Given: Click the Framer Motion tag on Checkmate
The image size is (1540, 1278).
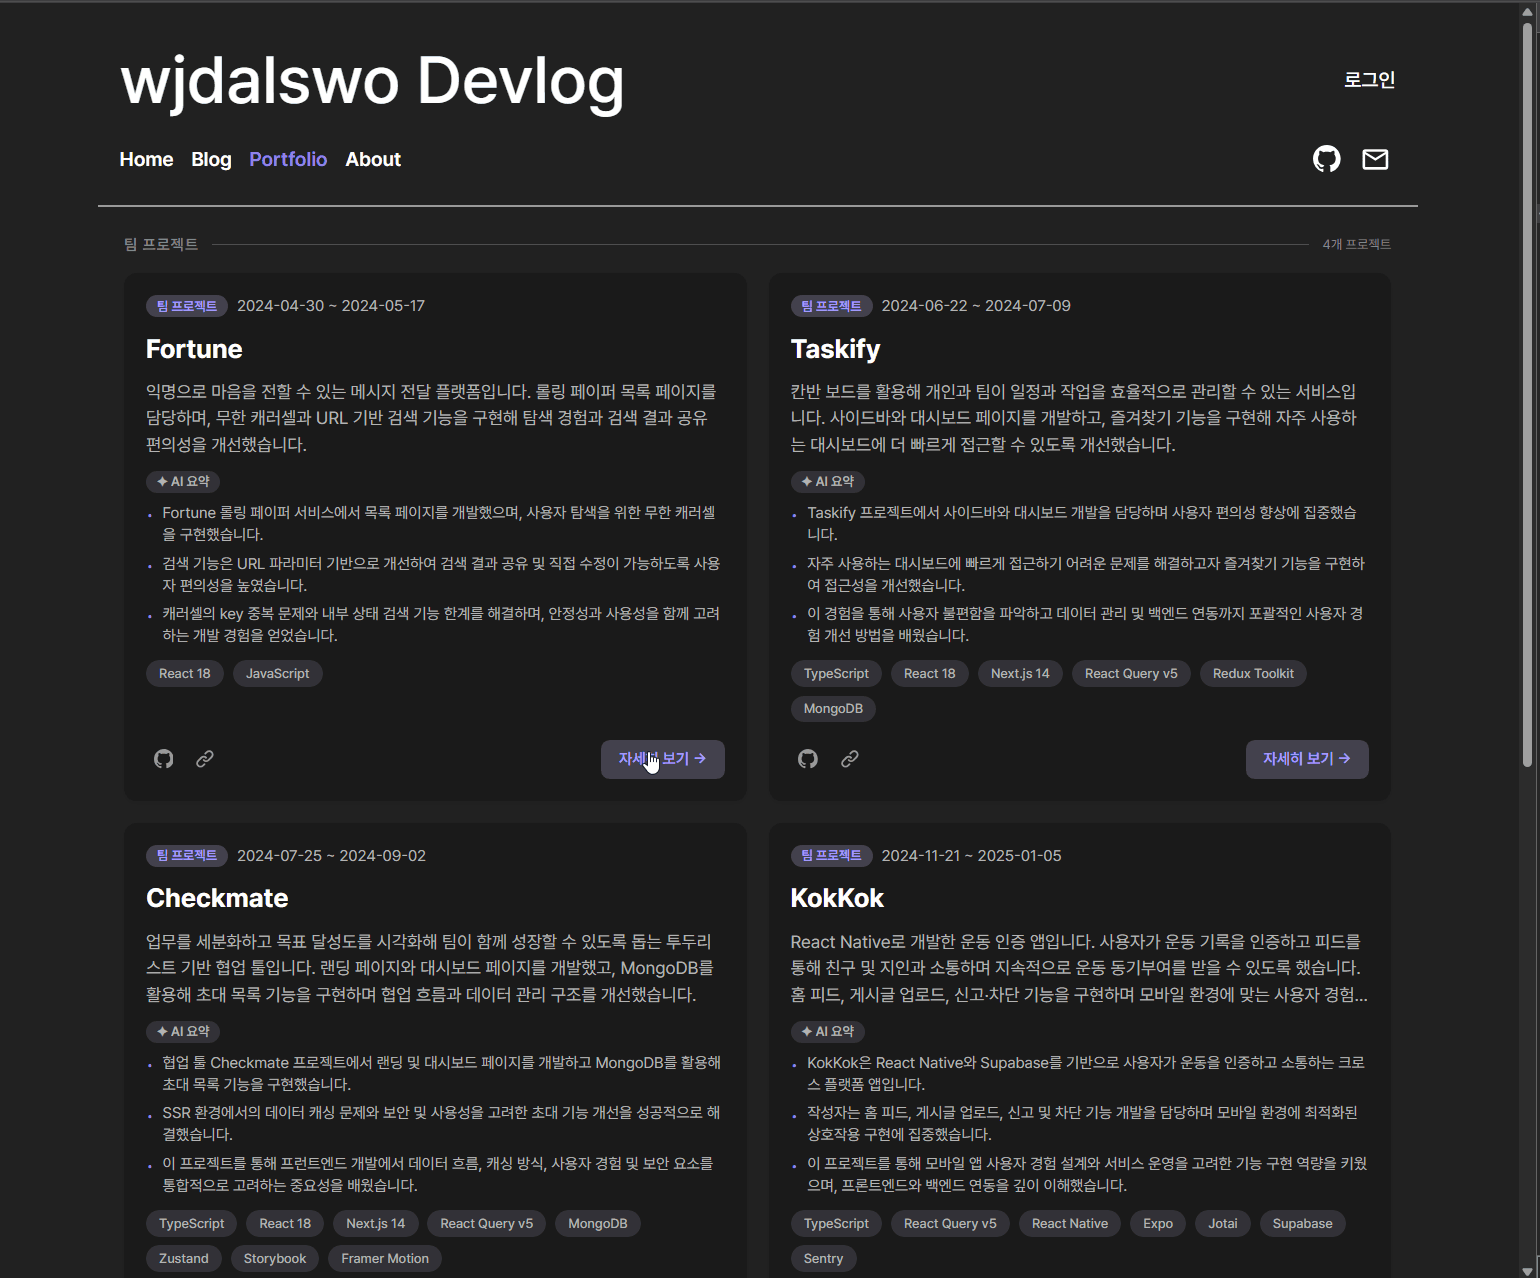Looking at the screenshot, I should click(x=385, y=1258).
